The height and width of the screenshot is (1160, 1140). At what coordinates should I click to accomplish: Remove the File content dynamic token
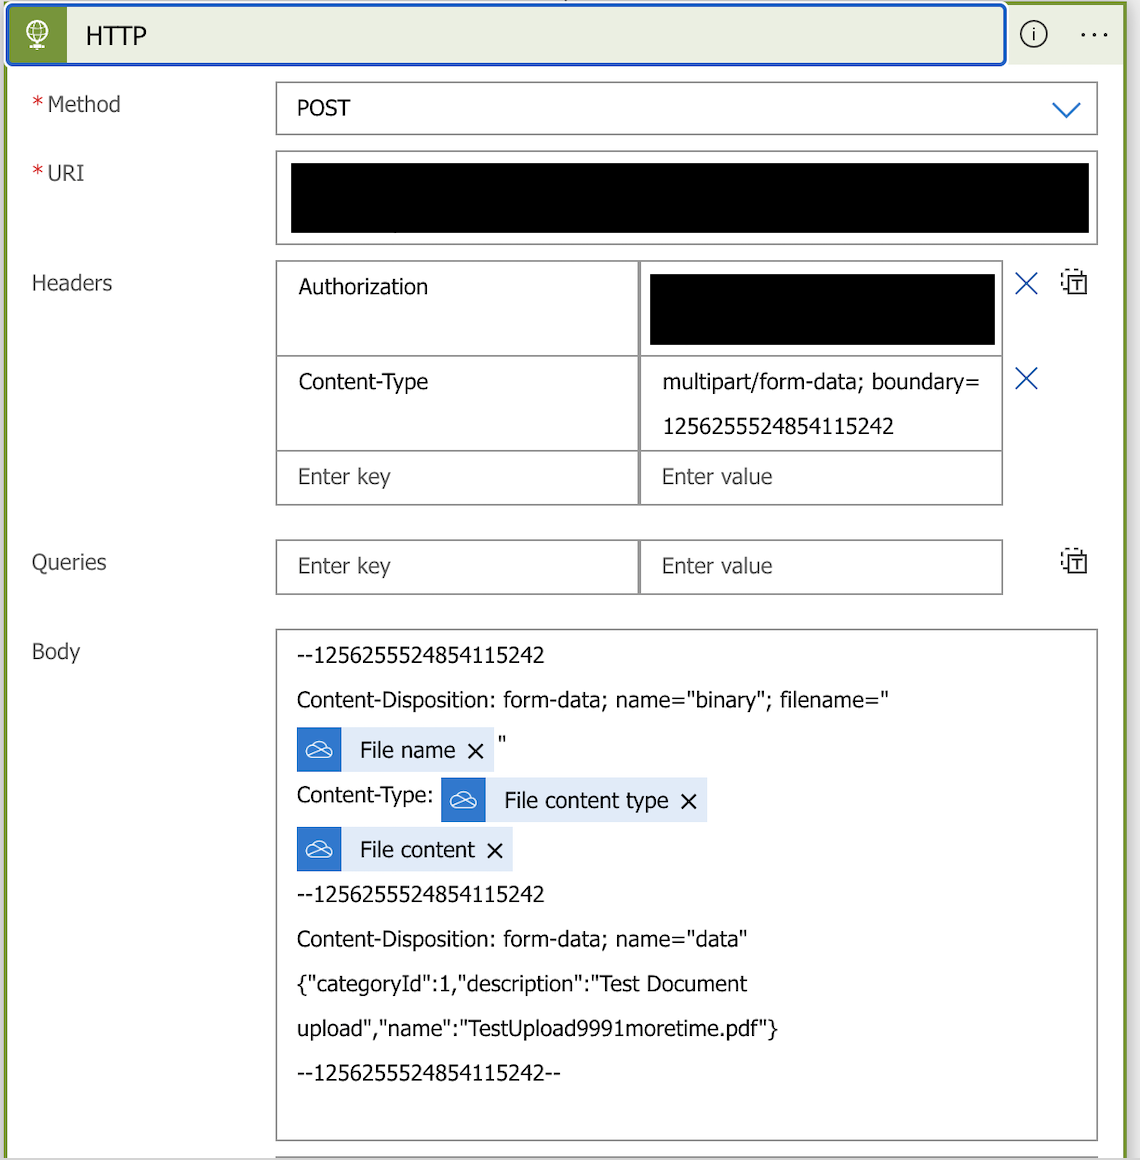point(495,851)
